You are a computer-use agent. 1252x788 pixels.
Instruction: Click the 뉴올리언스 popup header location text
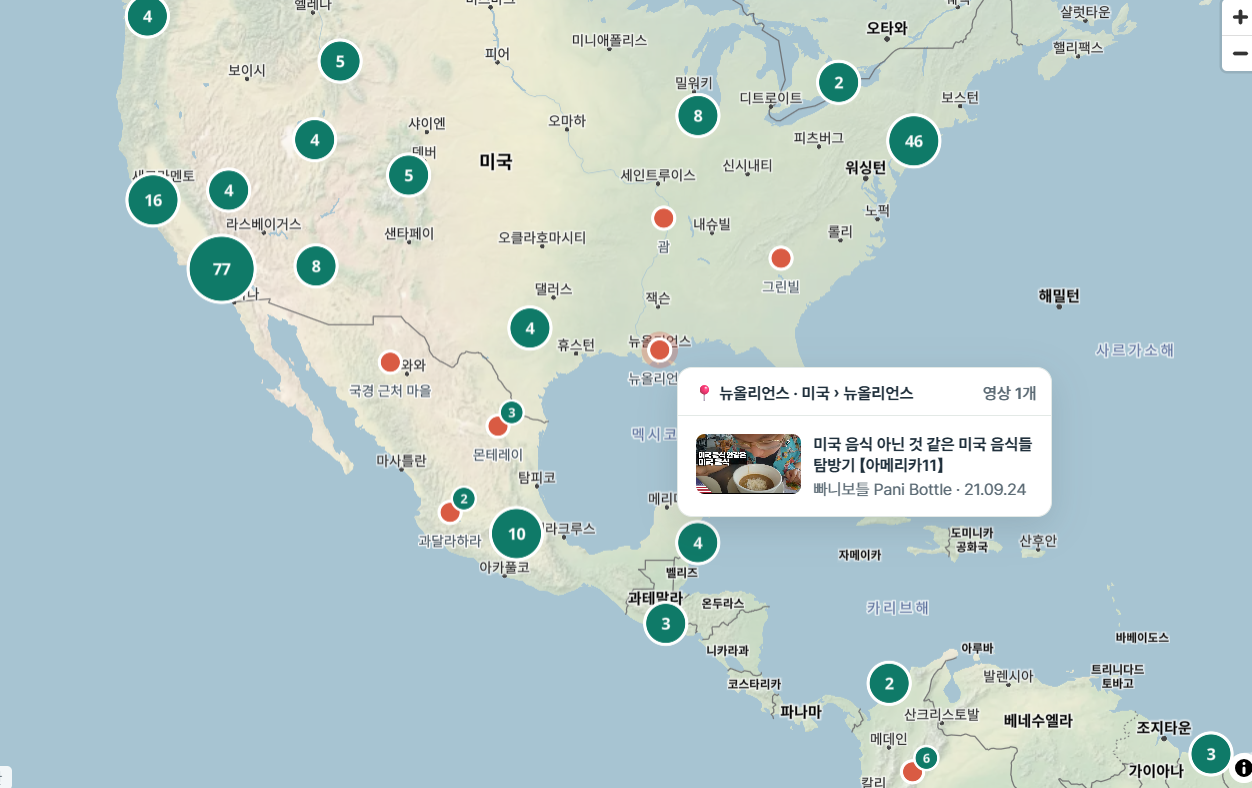pyautogui.click(x=816, y=393)
